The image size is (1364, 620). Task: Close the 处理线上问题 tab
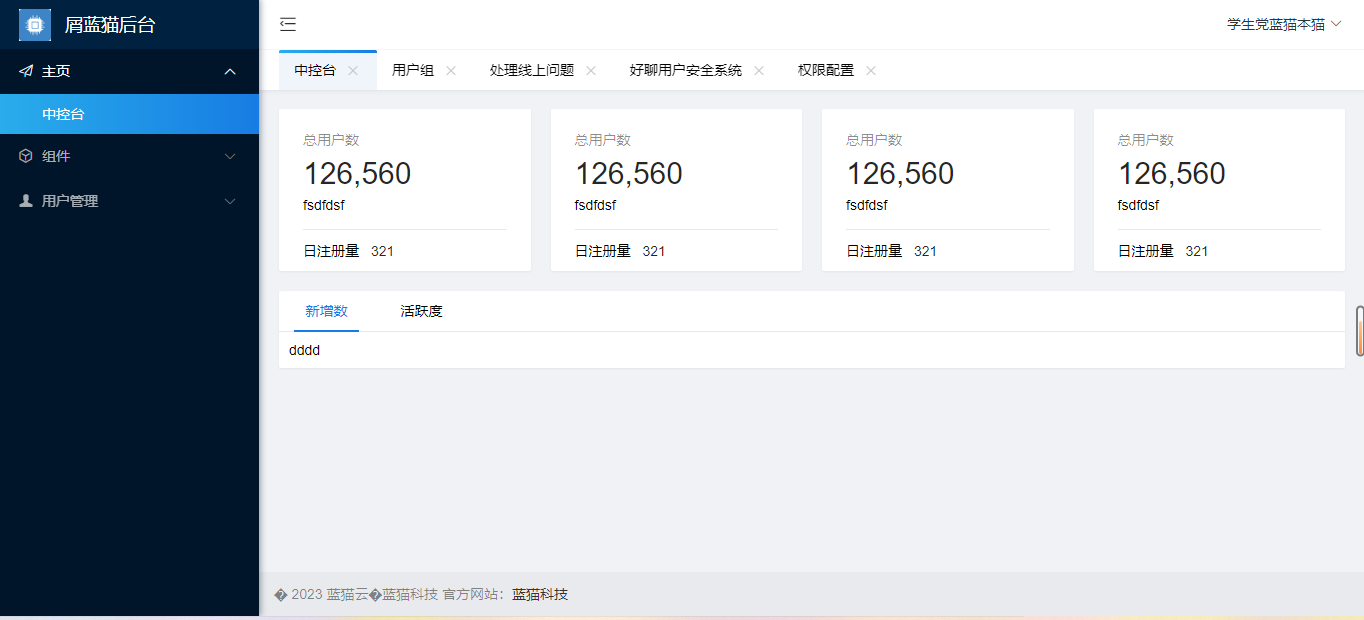[x=590, y=70]
